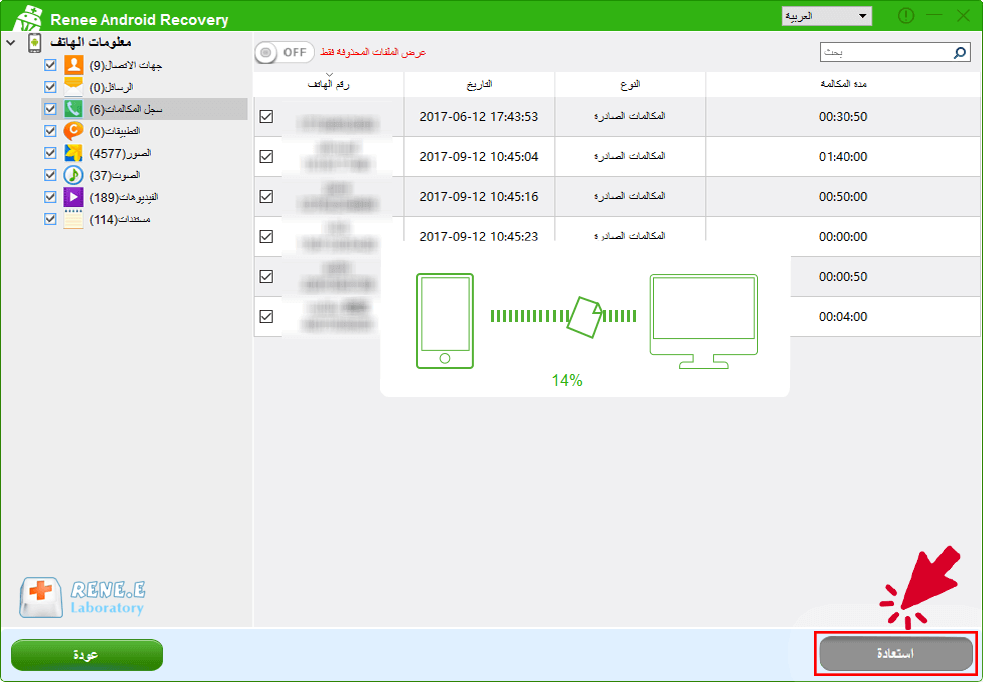Viewport: 983px width, 682px height.
Task: Click the استعادة recover button
Action: pyautogui.click(x=895, y=654)
